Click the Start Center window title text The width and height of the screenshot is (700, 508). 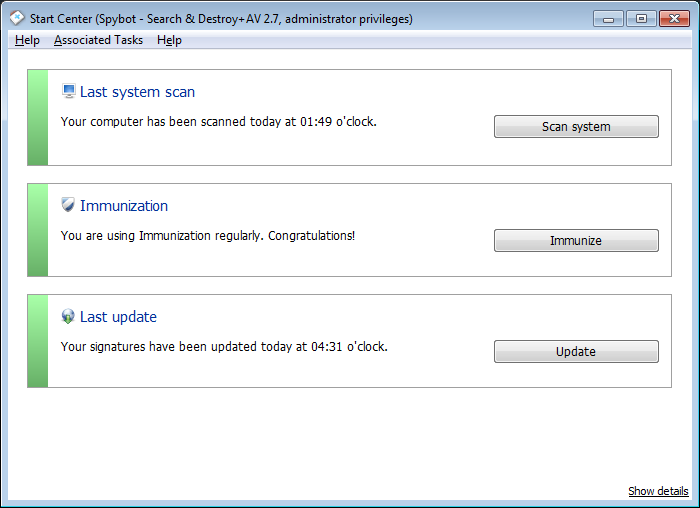tap(221, 19)
